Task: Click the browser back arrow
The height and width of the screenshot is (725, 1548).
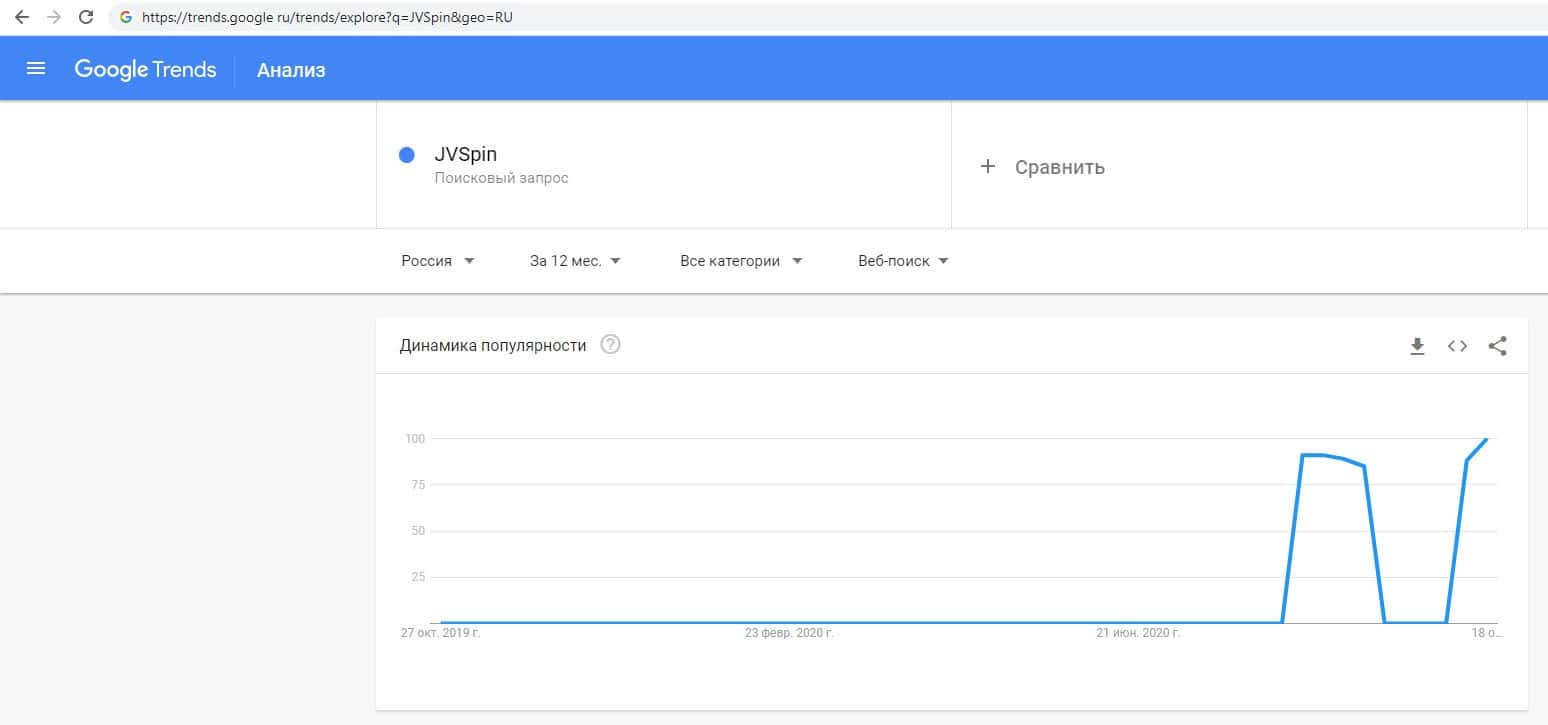Action: tap(22, 17)
